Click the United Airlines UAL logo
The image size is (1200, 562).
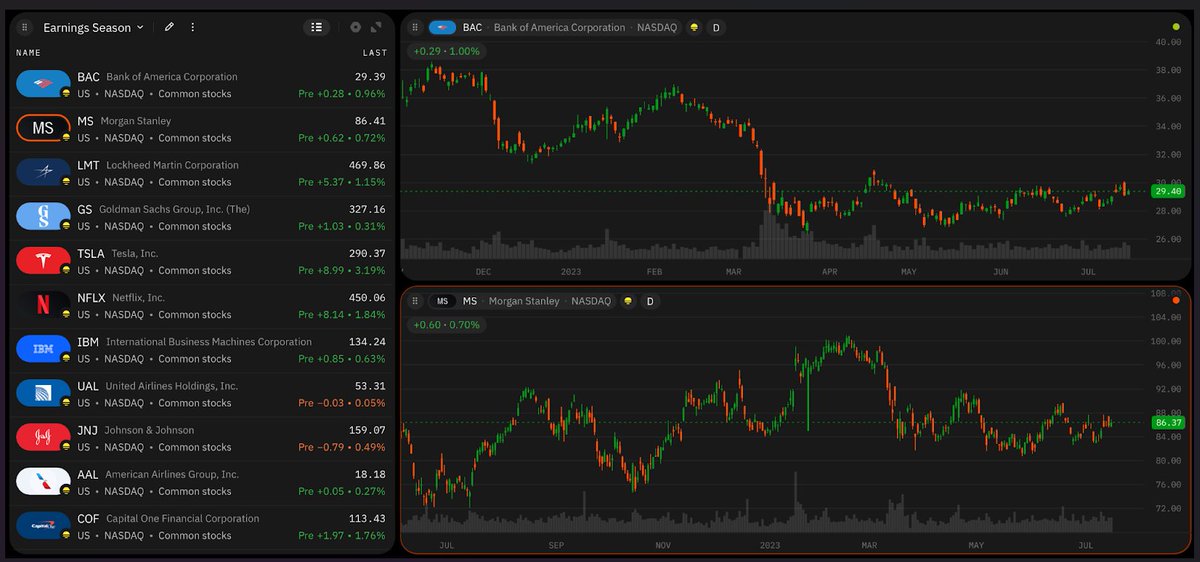click(x=43, y=392)
